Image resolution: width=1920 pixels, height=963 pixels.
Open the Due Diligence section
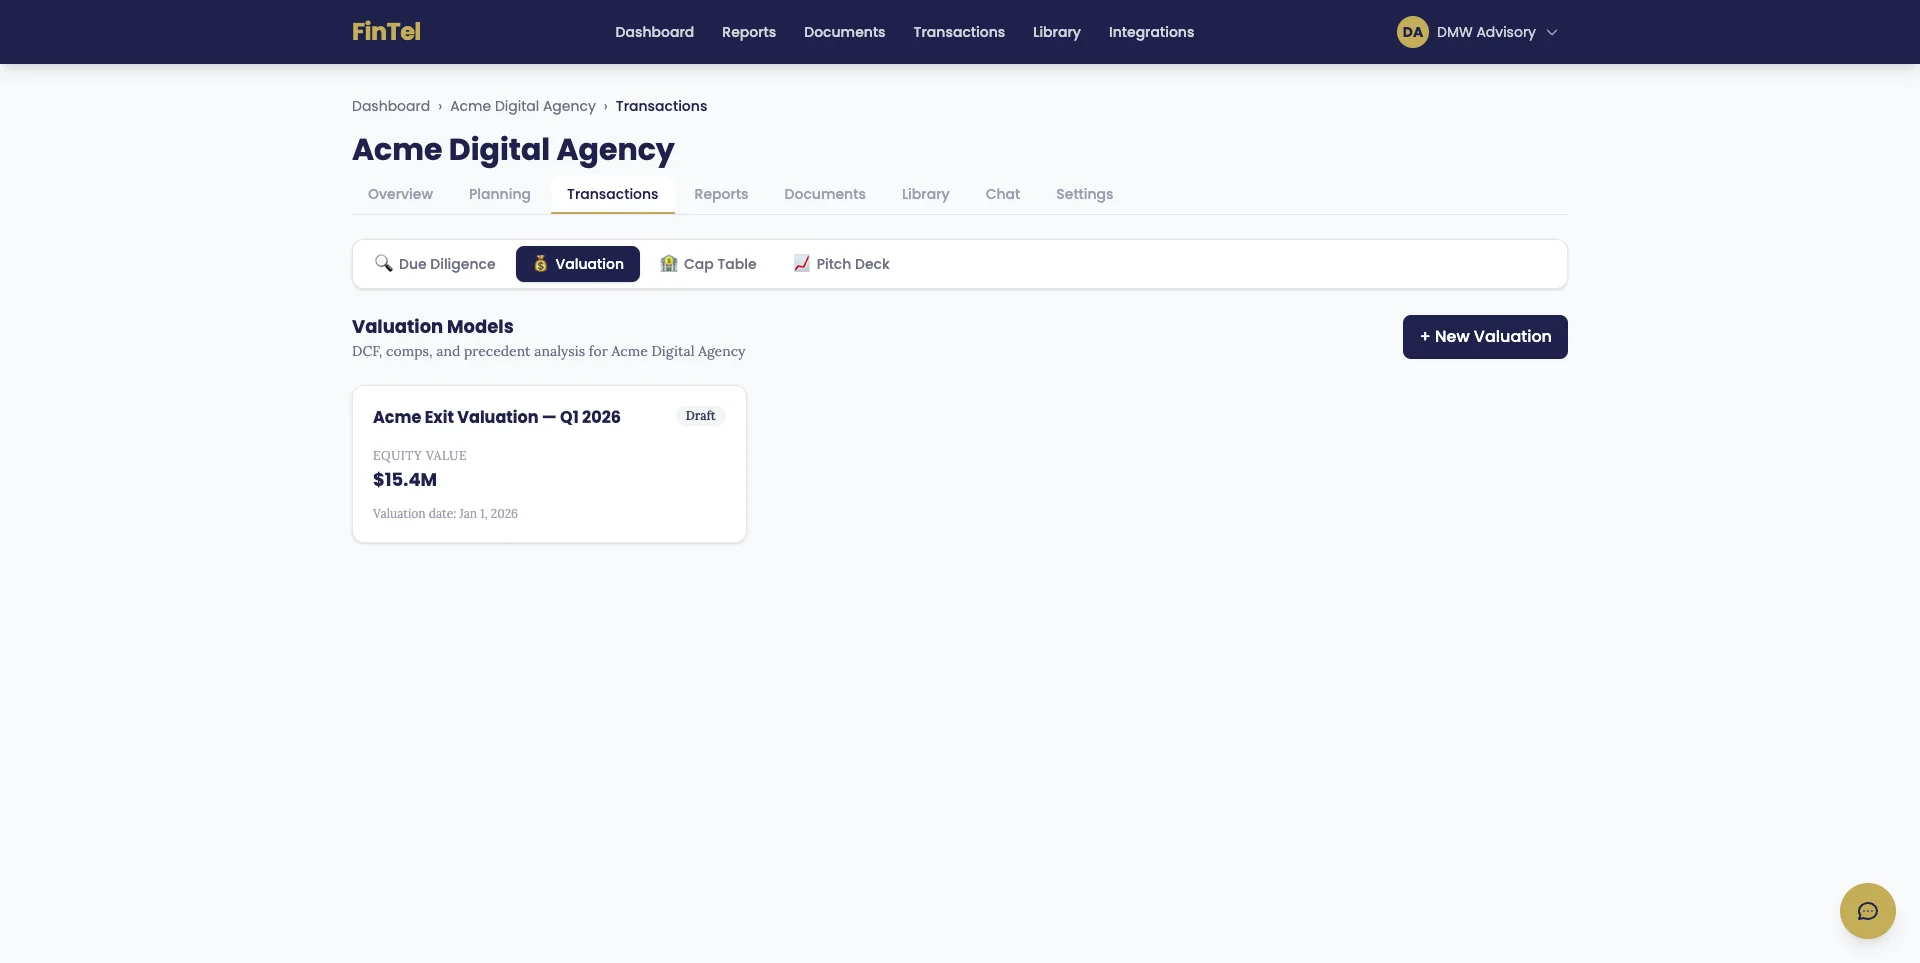(x=435, y=264)
